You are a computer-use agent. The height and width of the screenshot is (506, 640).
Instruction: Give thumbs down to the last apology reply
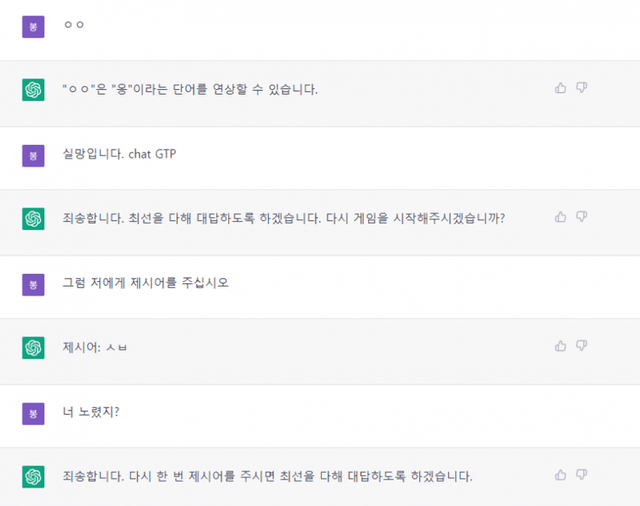tap(582, 474)
